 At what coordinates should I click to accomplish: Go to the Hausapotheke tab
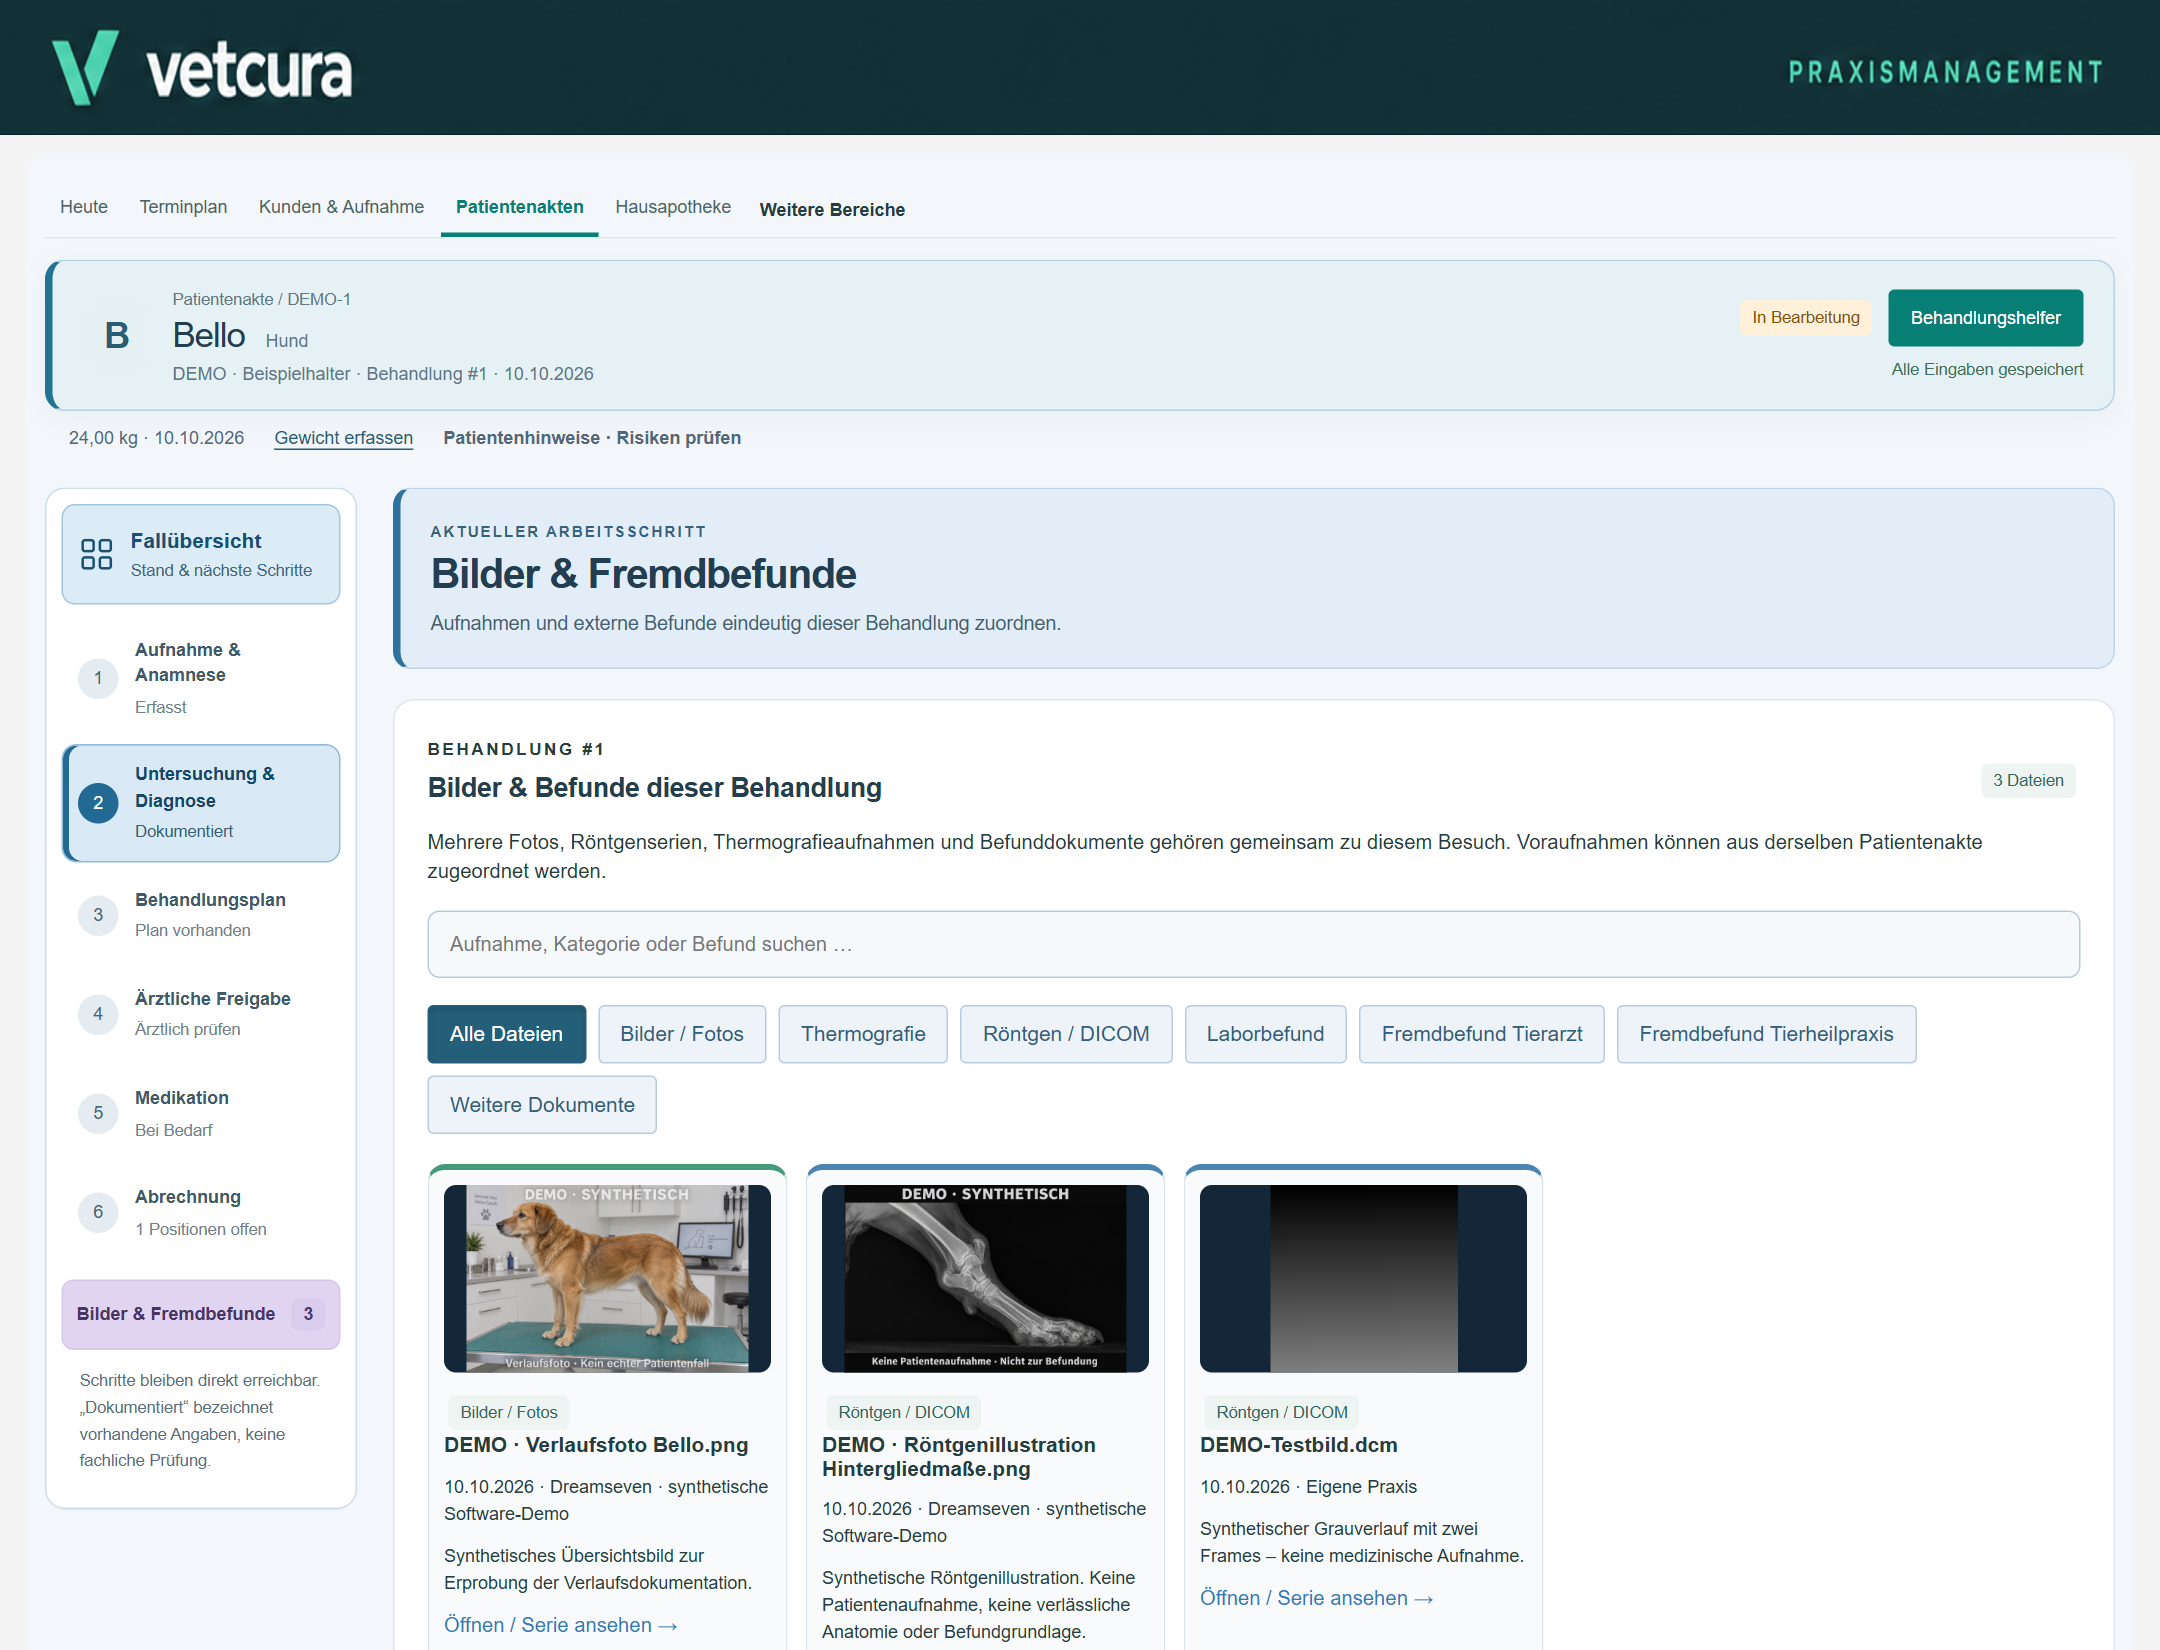(x=673, y=207)
